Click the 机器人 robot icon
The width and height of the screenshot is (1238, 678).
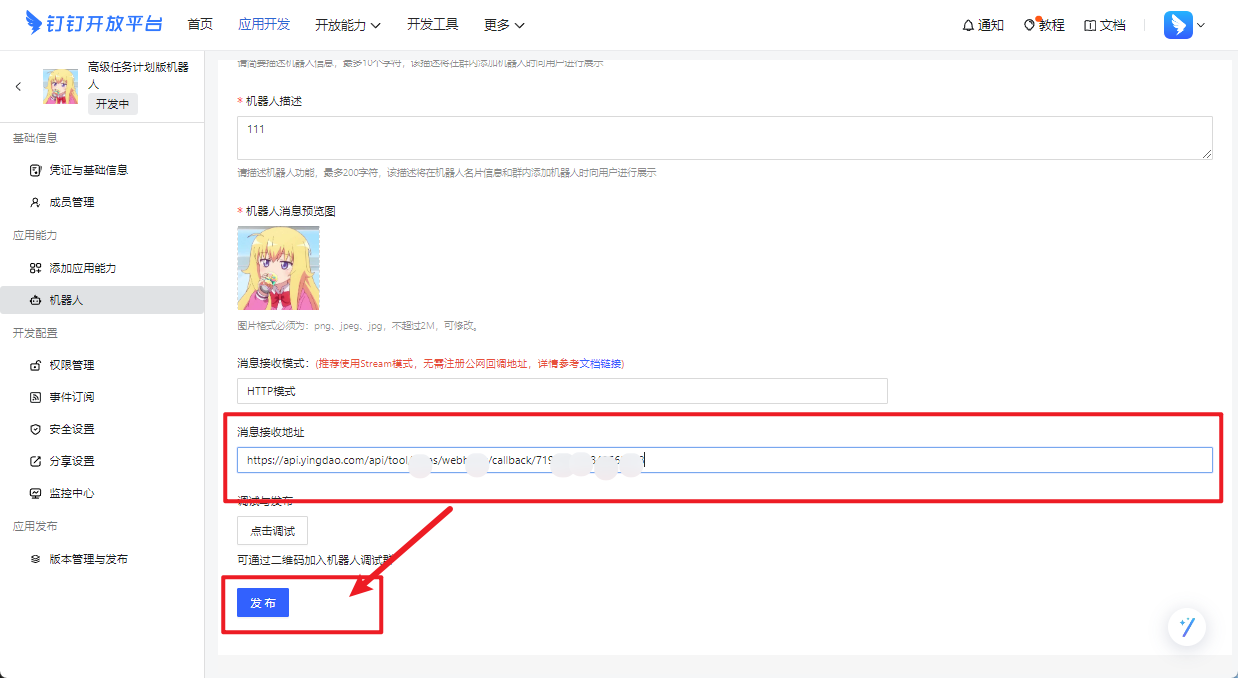pos(36,300)
